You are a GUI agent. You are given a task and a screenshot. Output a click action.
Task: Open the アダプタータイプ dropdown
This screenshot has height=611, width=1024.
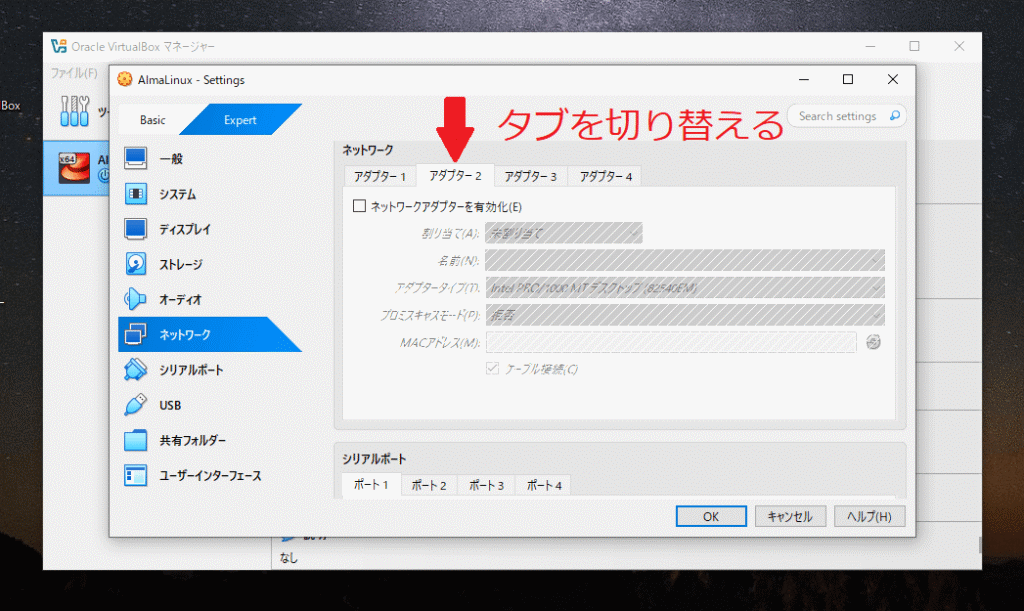[x=685, y=287]
